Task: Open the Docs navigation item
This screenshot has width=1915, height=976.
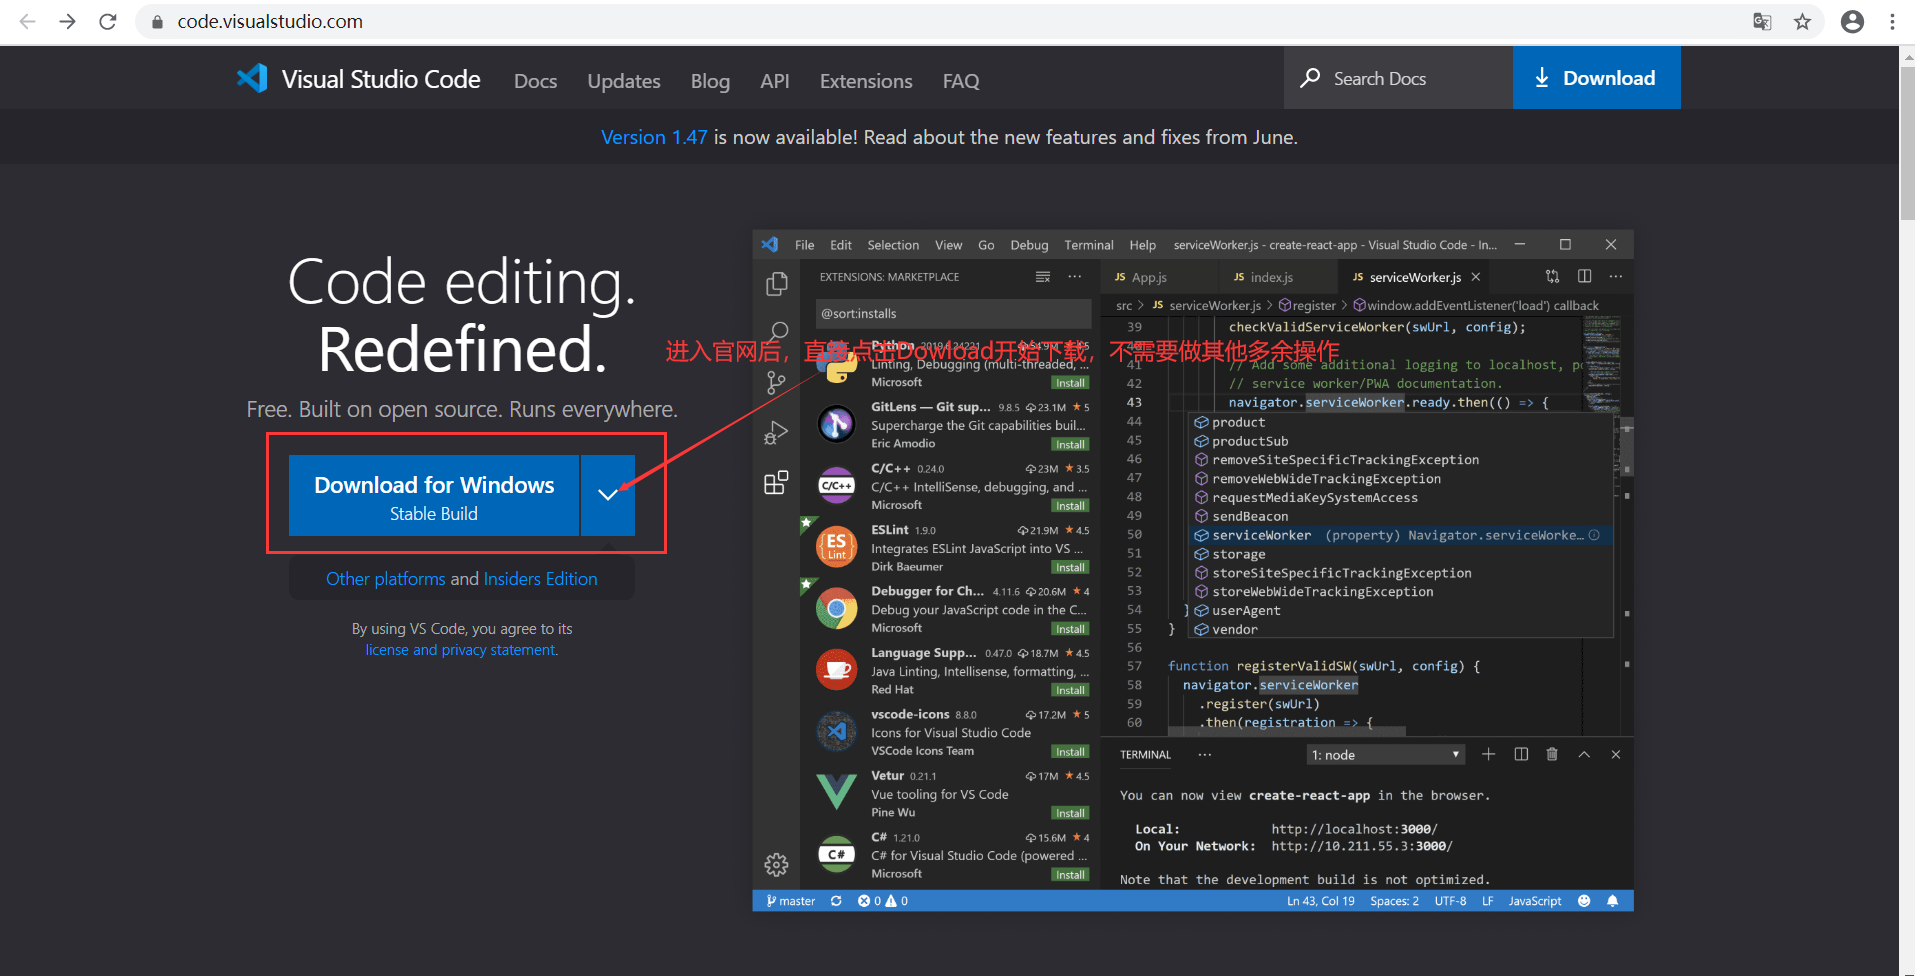Action: [536, 81]
